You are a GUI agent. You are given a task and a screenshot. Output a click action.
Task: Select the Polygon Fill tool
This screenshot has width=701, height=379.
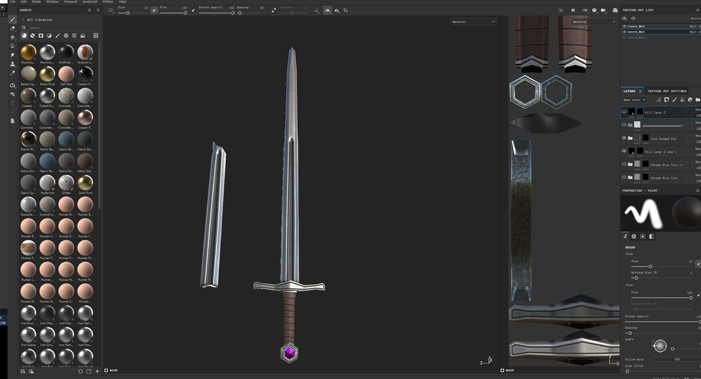(13, 46)
